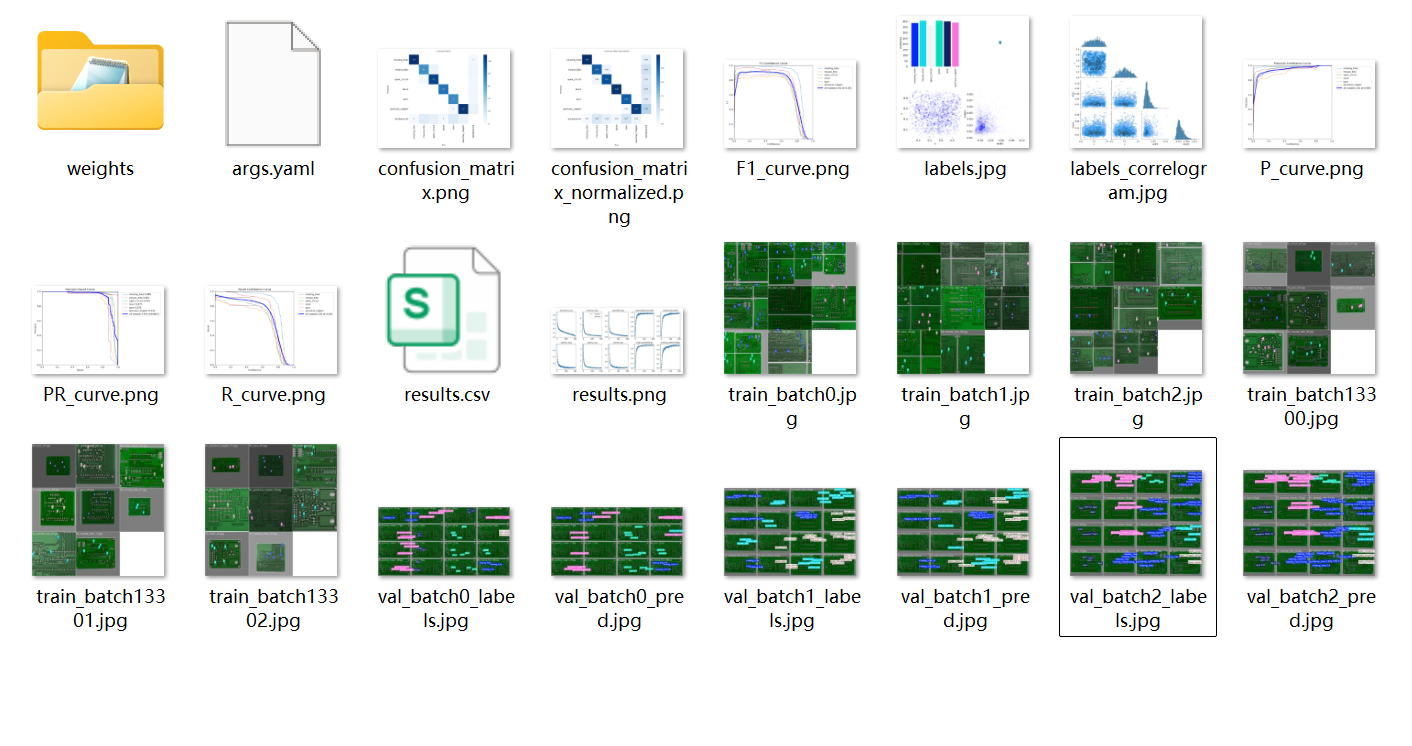Viewport: 1412px width, 746px height.
Task: Select the train_batch1.jpg image
Action: tap(963, 308)
